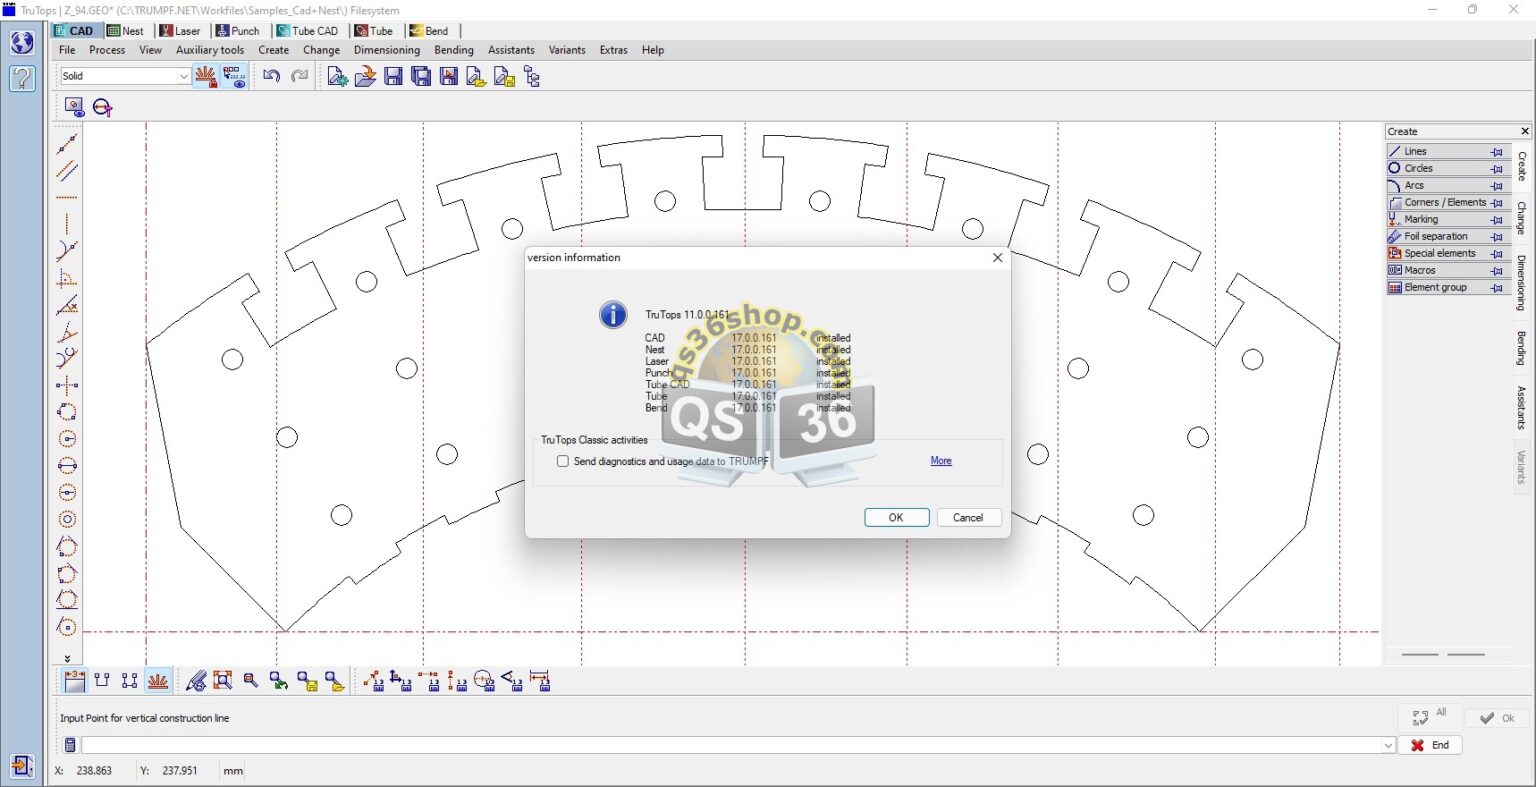Click the Undo arrow icon
The image size is (1536, 787).
tap(271, 76)
